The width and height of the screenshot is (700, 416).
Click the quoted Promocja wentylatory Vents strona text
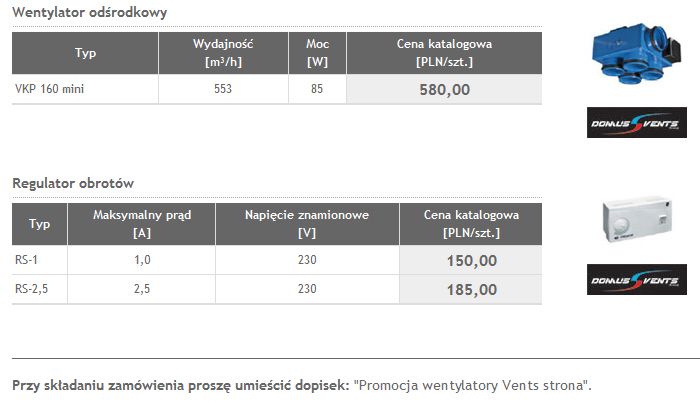(472, 385)
